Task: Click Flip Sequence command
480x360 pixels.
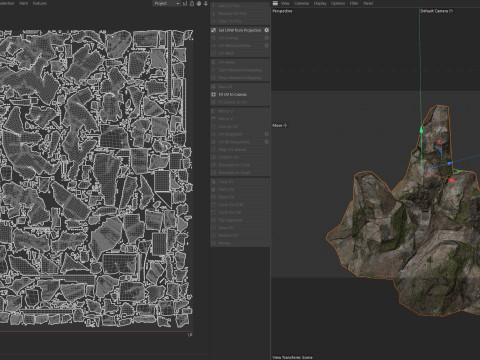Action: tap(240, 220)
